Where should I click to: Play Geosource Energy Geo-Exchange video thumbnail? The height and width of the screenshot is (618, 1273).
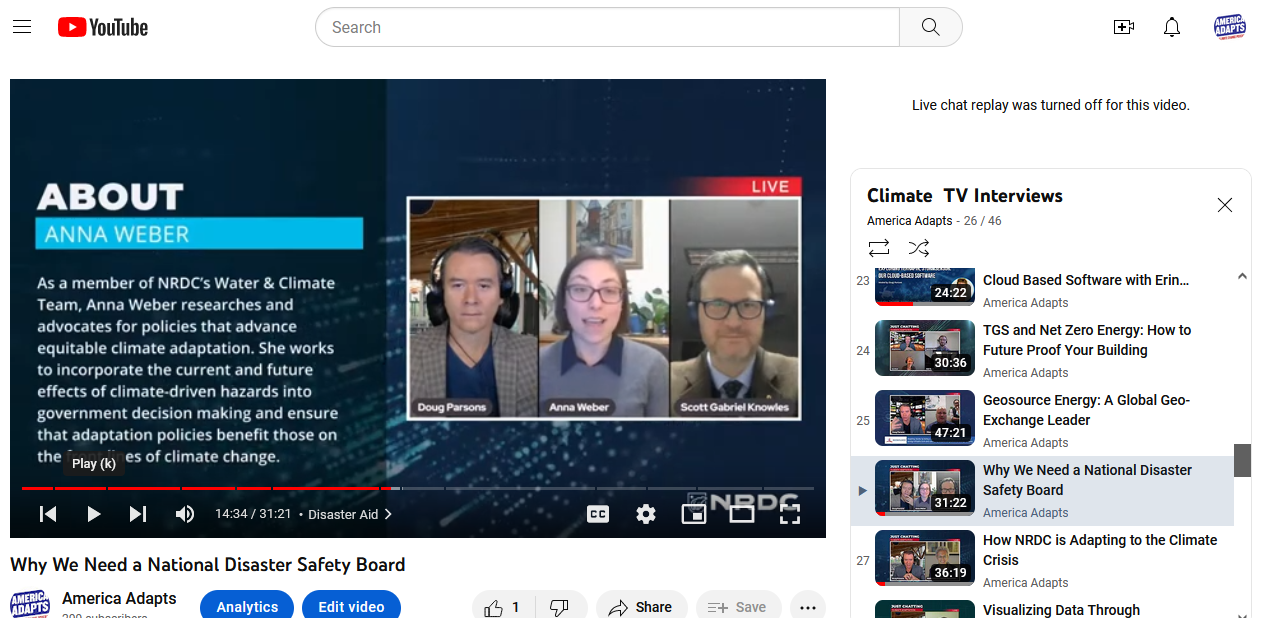925,418
